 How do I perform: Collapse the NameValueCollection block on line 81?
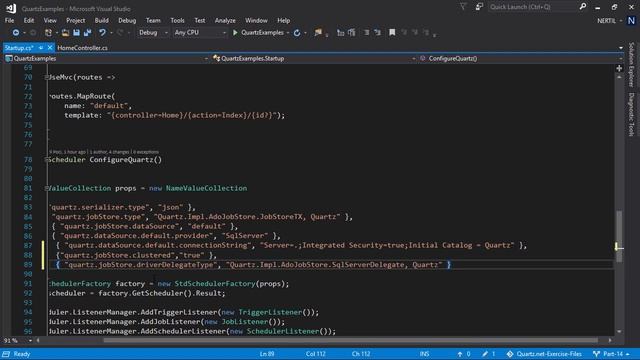coord(47,188)
